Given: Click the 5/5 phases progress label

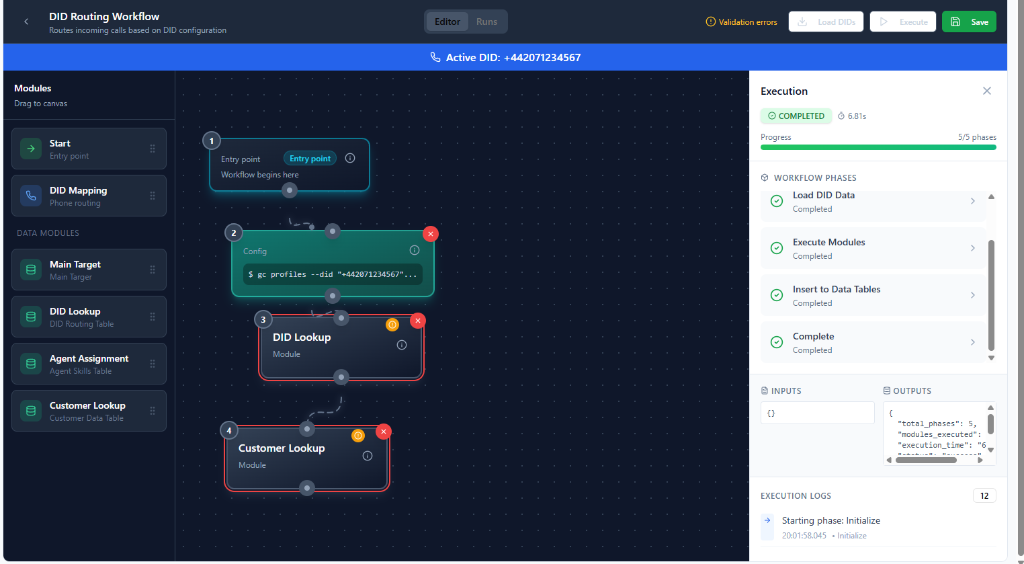Looking at the screenshot, I should (977, 137).
